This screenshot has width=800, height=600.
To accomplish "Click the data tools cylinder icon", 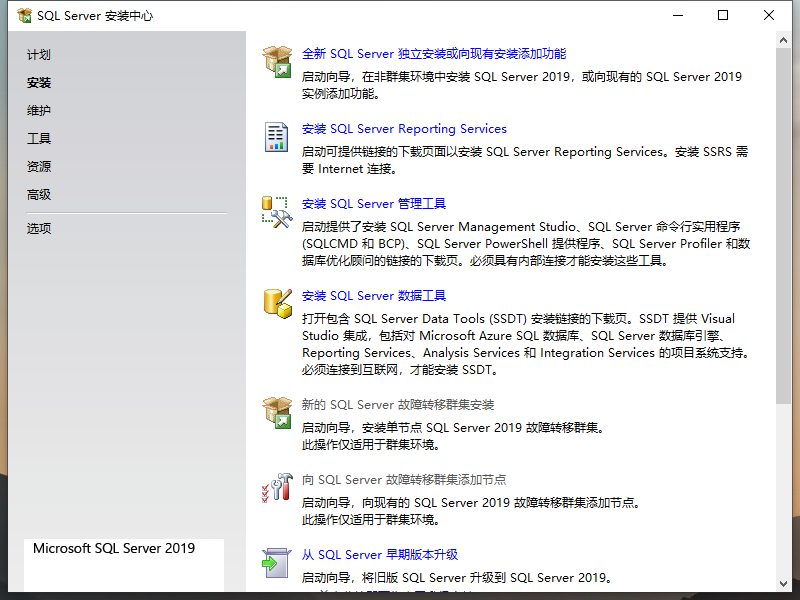I will [278, 304].
